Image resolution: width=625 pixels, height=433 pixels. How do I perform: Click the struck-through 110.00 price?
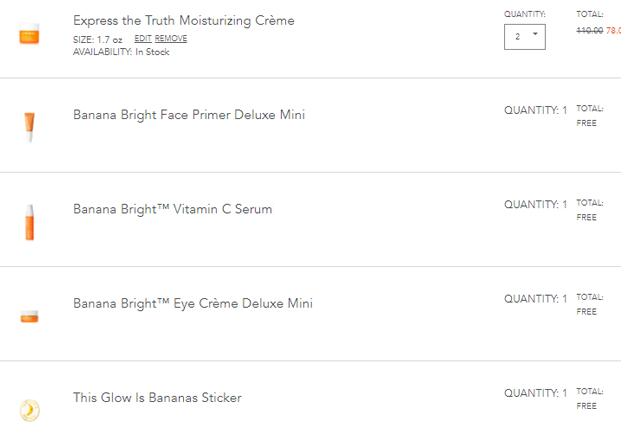click(x=590, y=30)
